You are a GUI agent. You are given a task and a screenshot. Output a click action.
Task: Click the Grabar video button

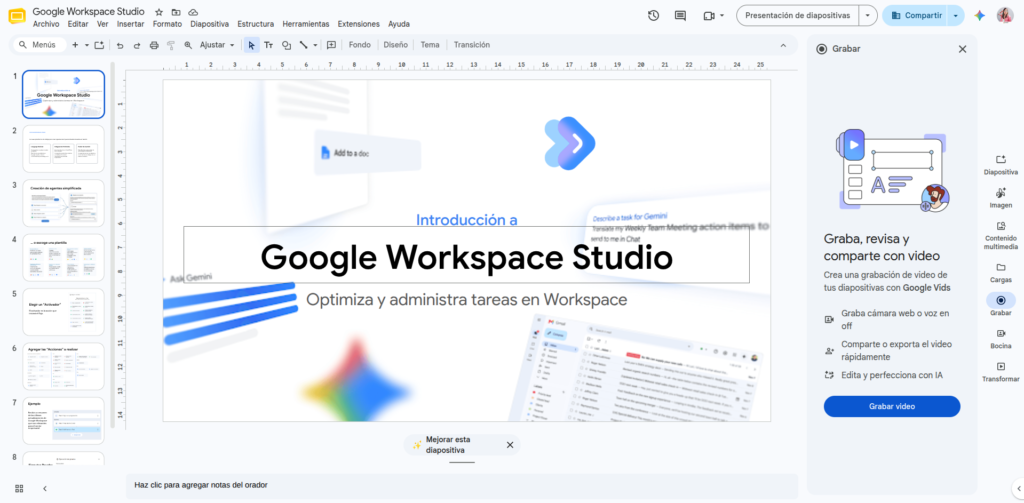coord(891,406)
